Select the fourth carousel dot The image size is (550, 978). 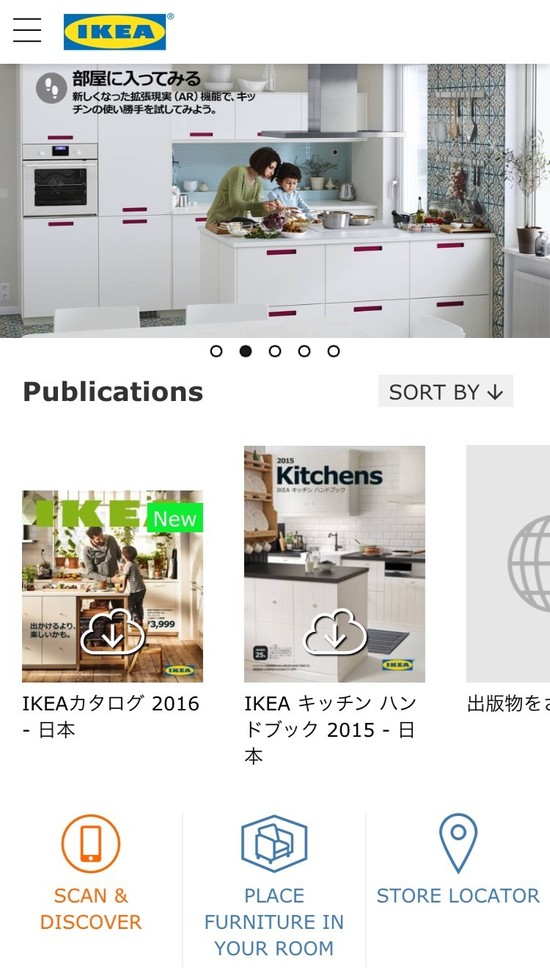[304, 351]
